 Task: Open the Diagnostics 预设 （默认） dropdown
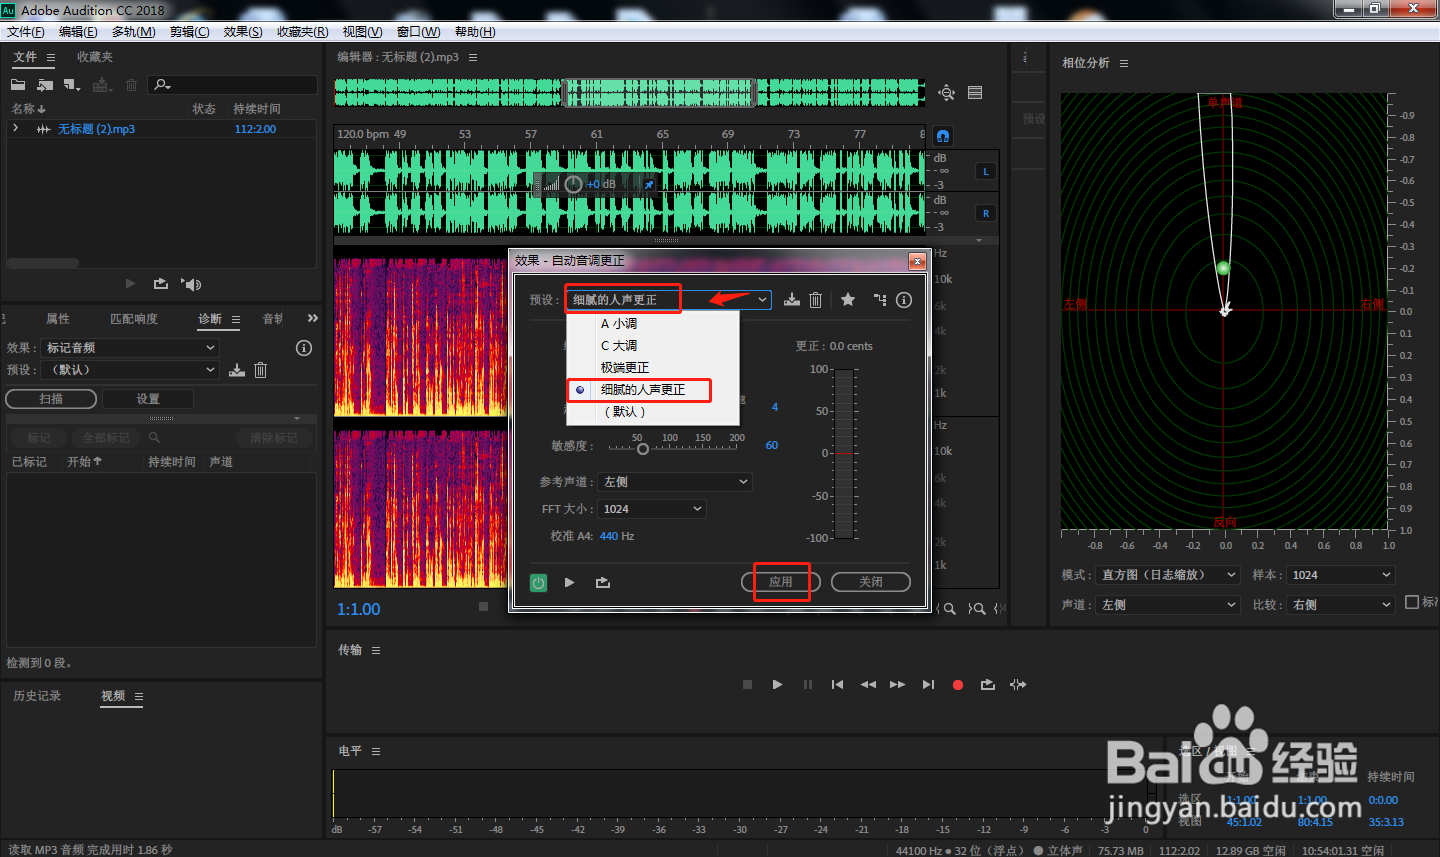click(x=130, y=370)
